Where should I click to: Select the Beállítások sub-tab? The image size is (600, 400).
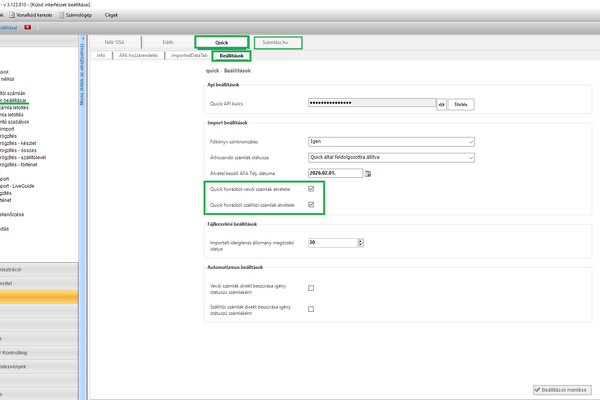[x=232, y=56]
